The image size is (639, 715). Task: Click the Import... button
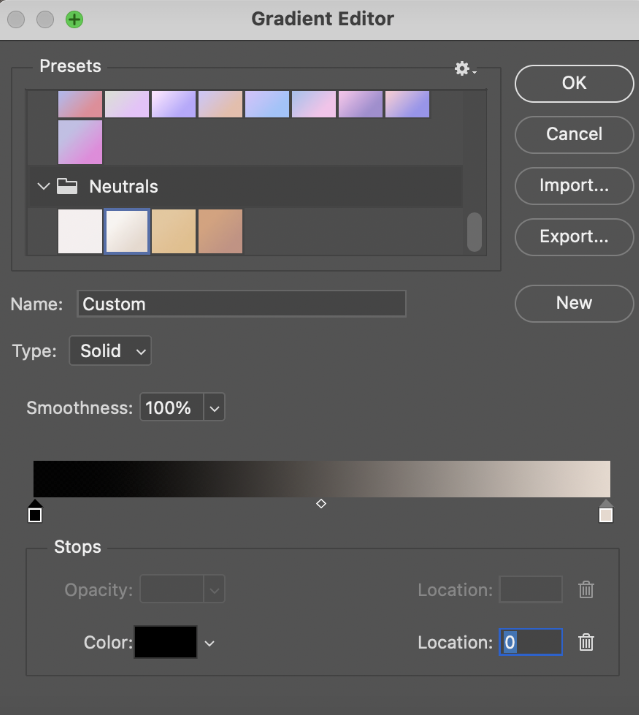coord(574,186)
